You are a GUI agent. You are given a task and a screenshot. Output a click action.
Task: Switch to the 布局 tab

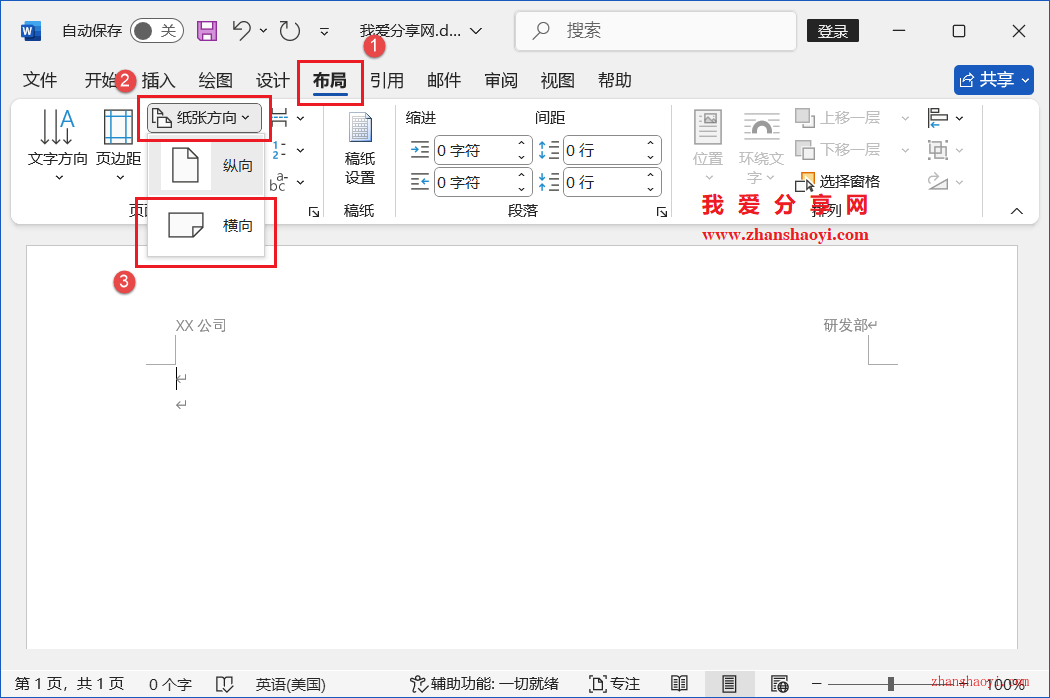coord(330,80)
